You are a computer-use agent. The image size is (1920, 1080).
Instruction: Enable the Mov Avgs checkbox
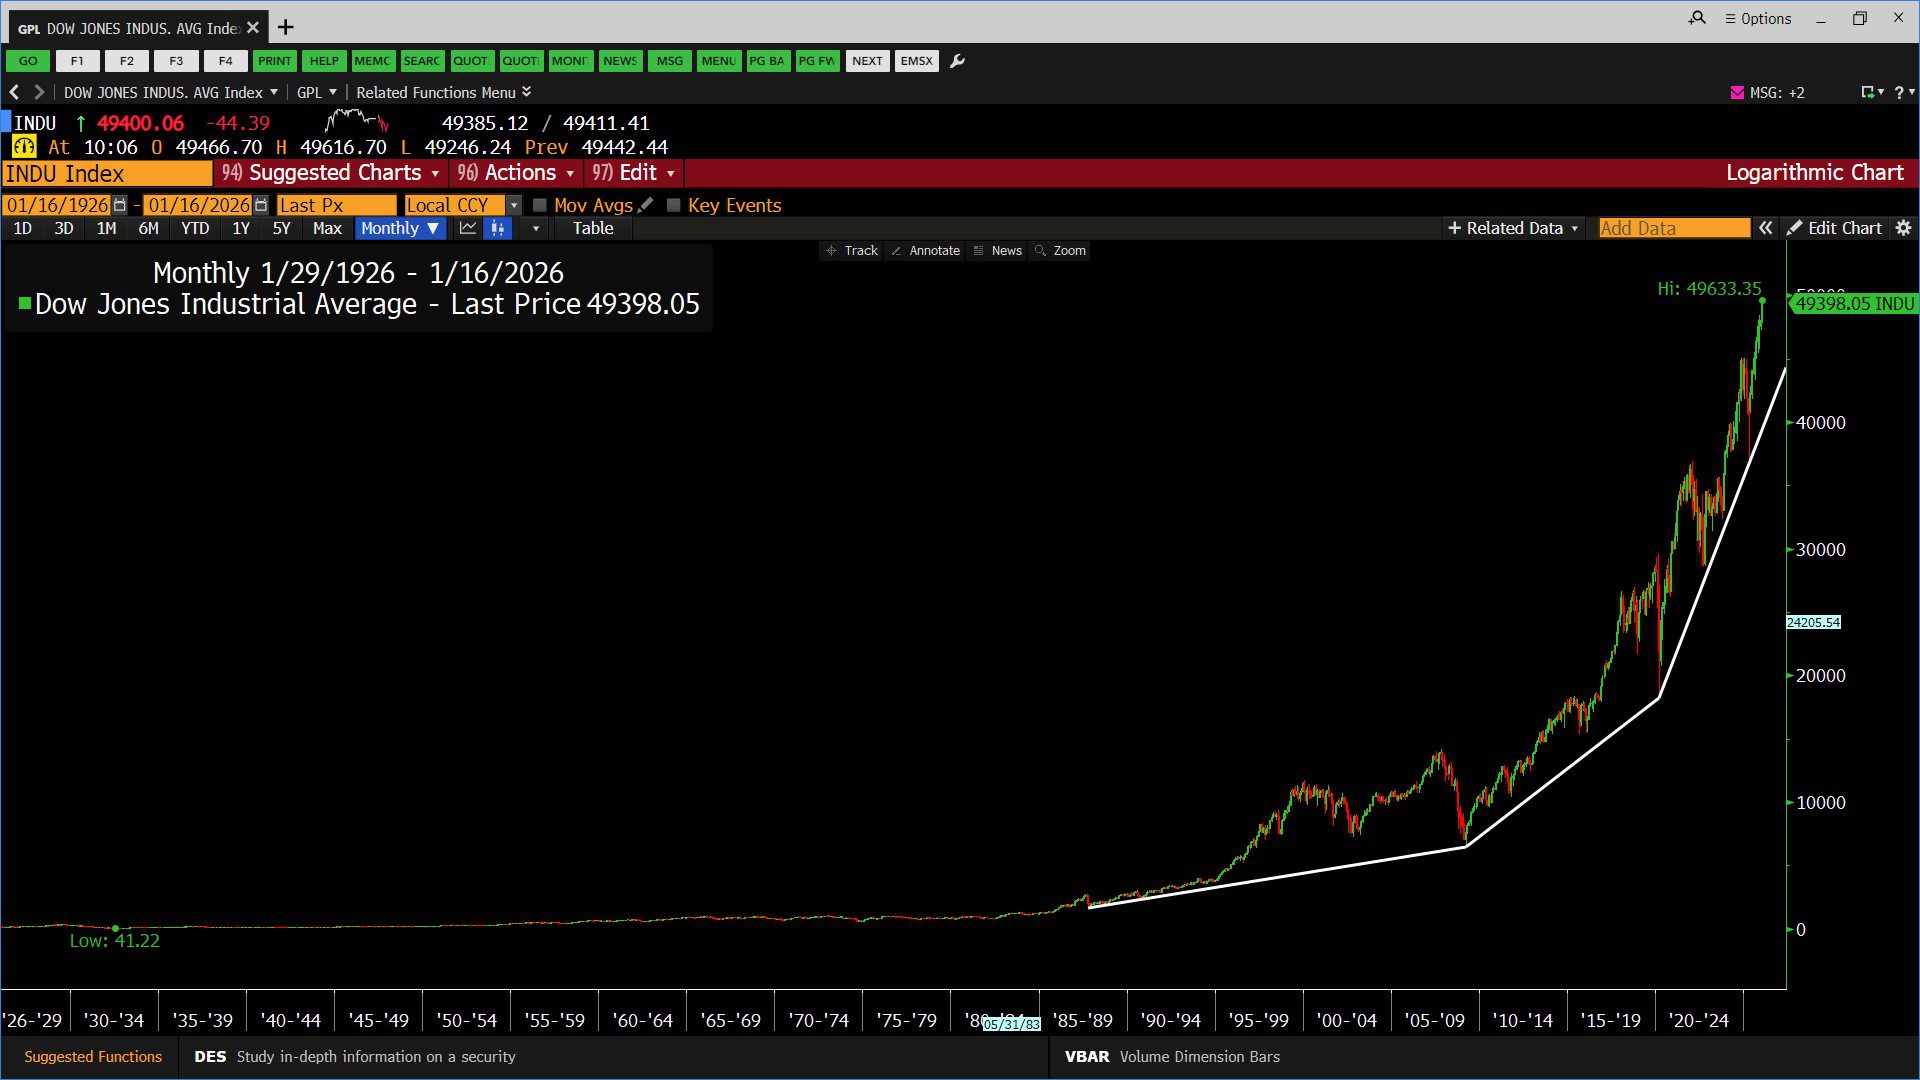click(540, 205)
